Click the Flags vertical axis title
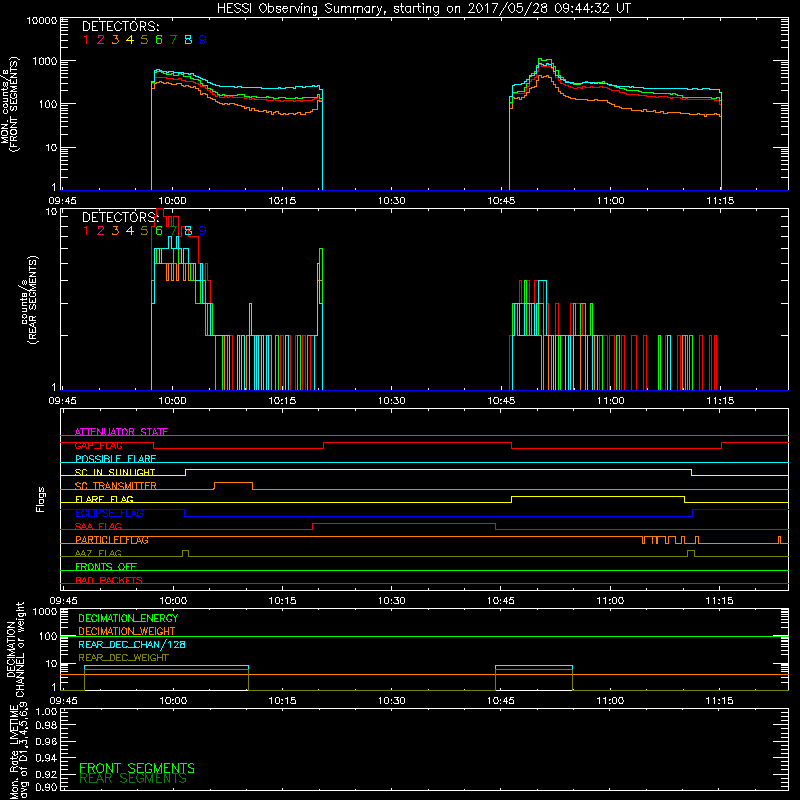This screenshot has height=800, width=800. pyautogui.click(x=41, y=499)
